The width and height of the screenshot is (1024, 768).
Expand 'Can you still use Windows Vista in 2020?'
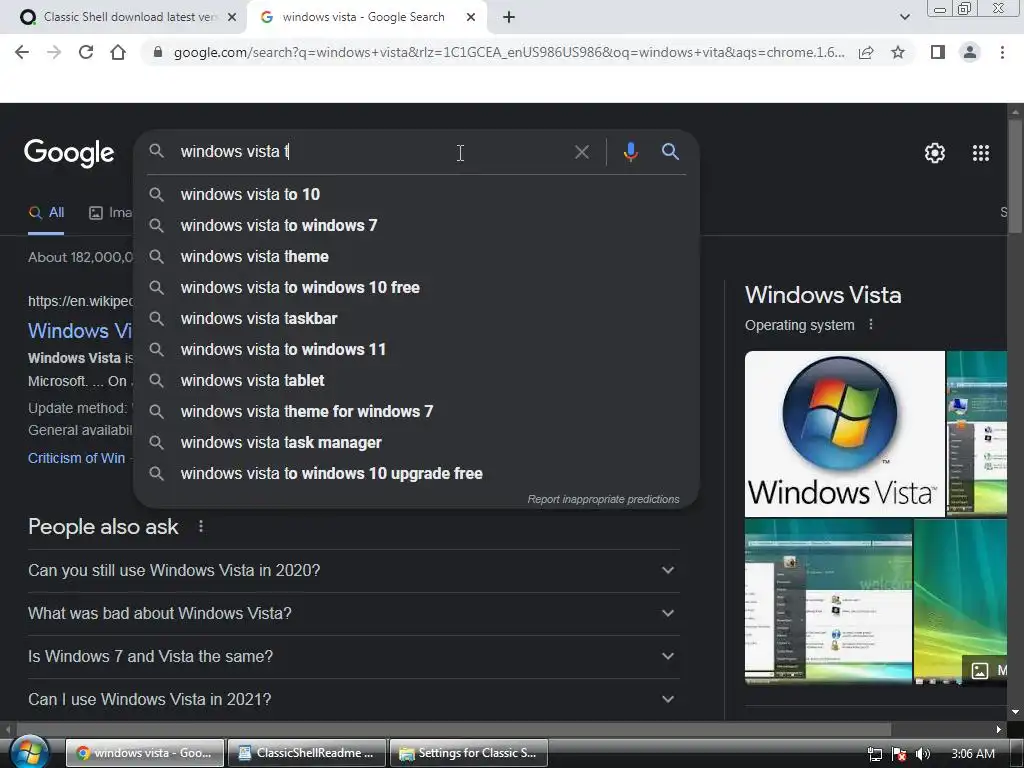tap(354, 570)
